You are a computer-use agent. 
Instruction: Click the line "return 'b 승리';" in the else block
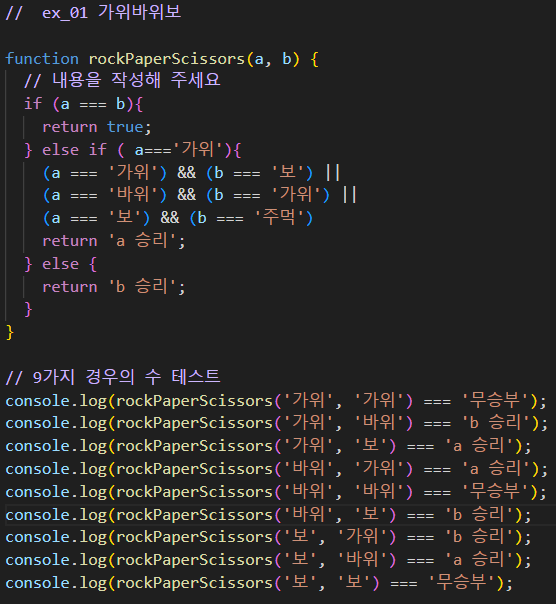114,287
